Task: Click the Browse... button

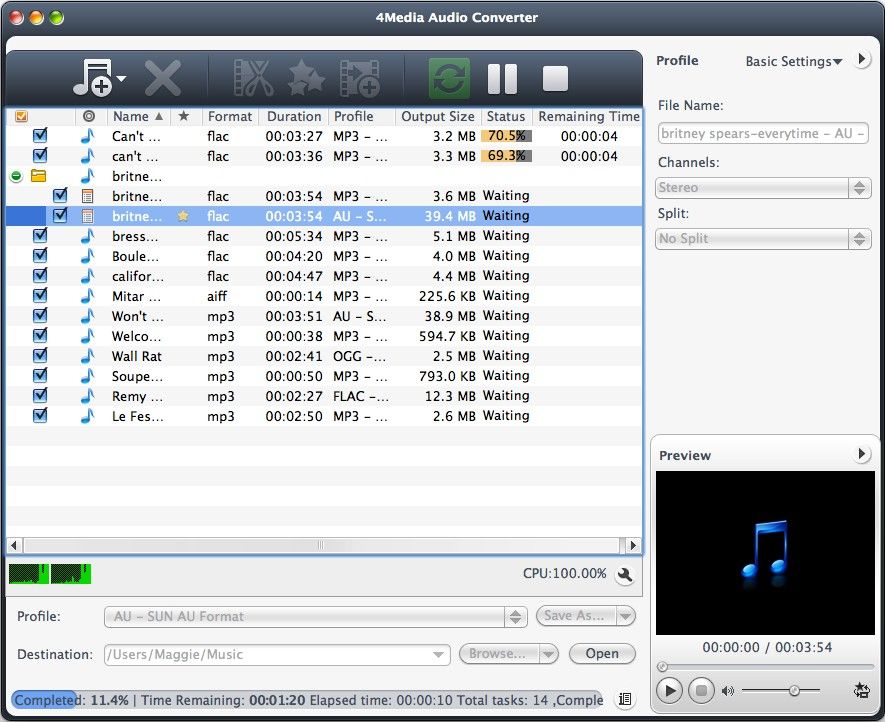Action: (x=498, y=654)
